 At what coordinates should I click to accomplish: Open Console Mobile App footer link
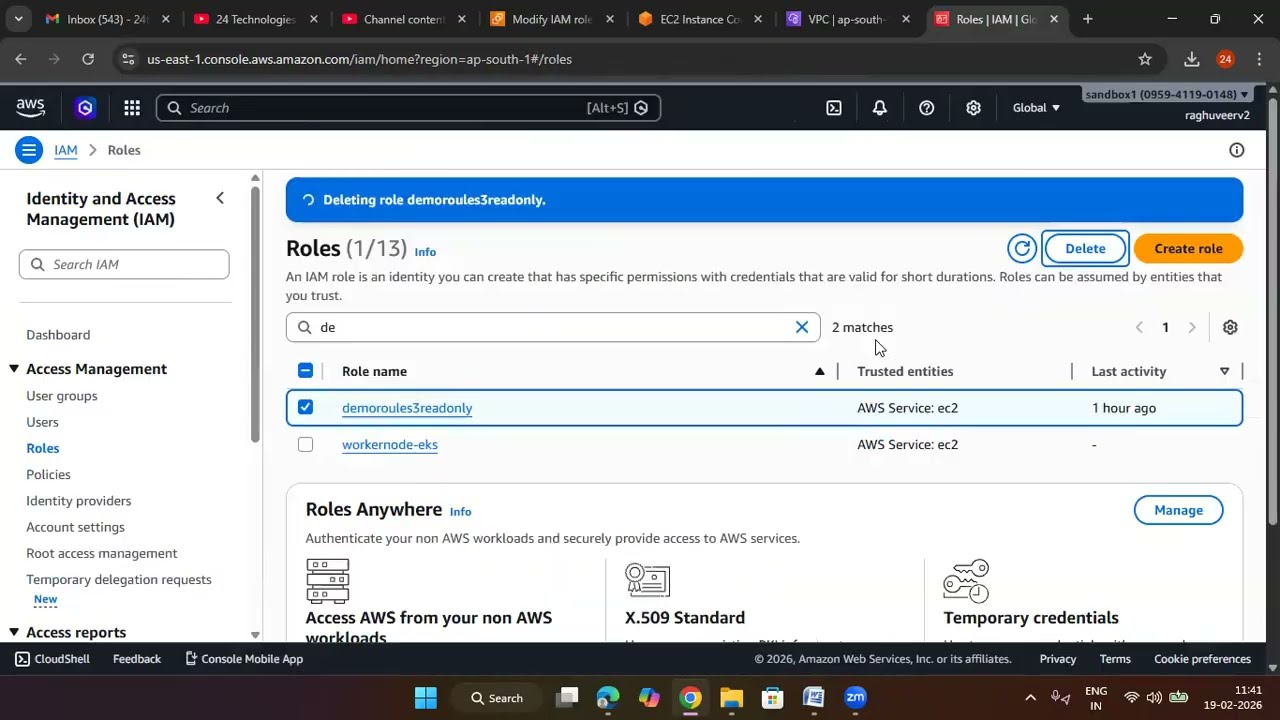click(244, 659)
